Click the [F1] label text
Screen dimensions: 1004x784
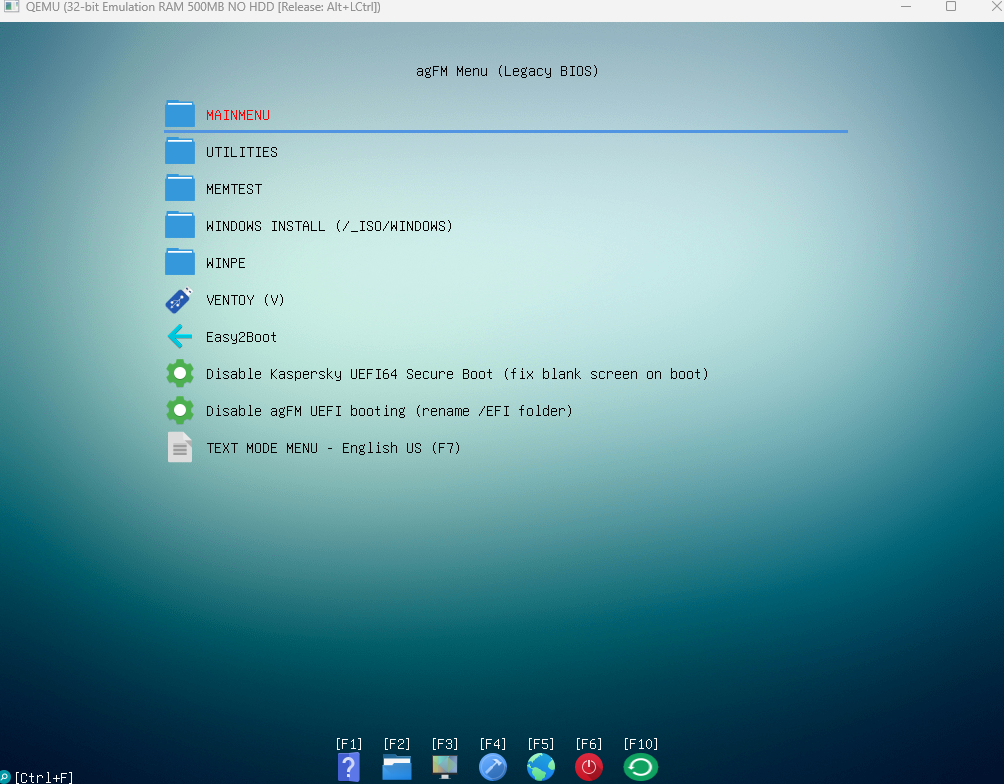(x=349, y=744)
